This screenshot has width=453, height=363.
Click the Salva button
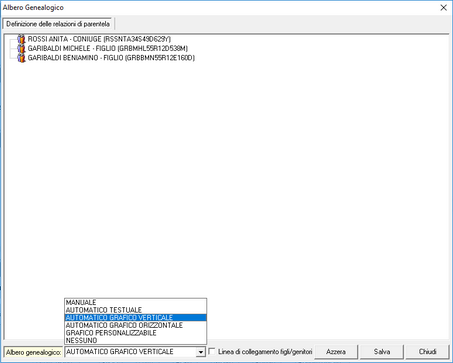[382, 352]
